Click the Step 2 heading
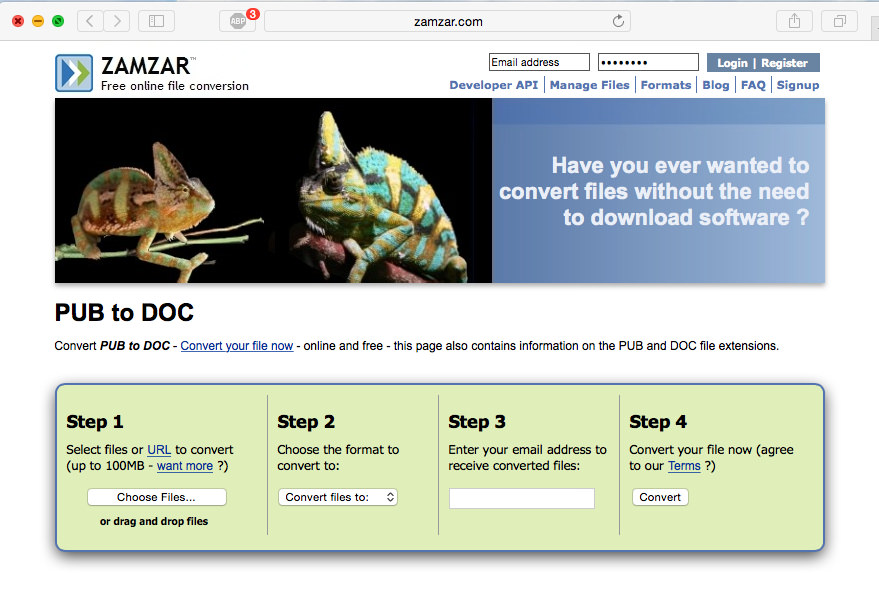 click(306, 422)
